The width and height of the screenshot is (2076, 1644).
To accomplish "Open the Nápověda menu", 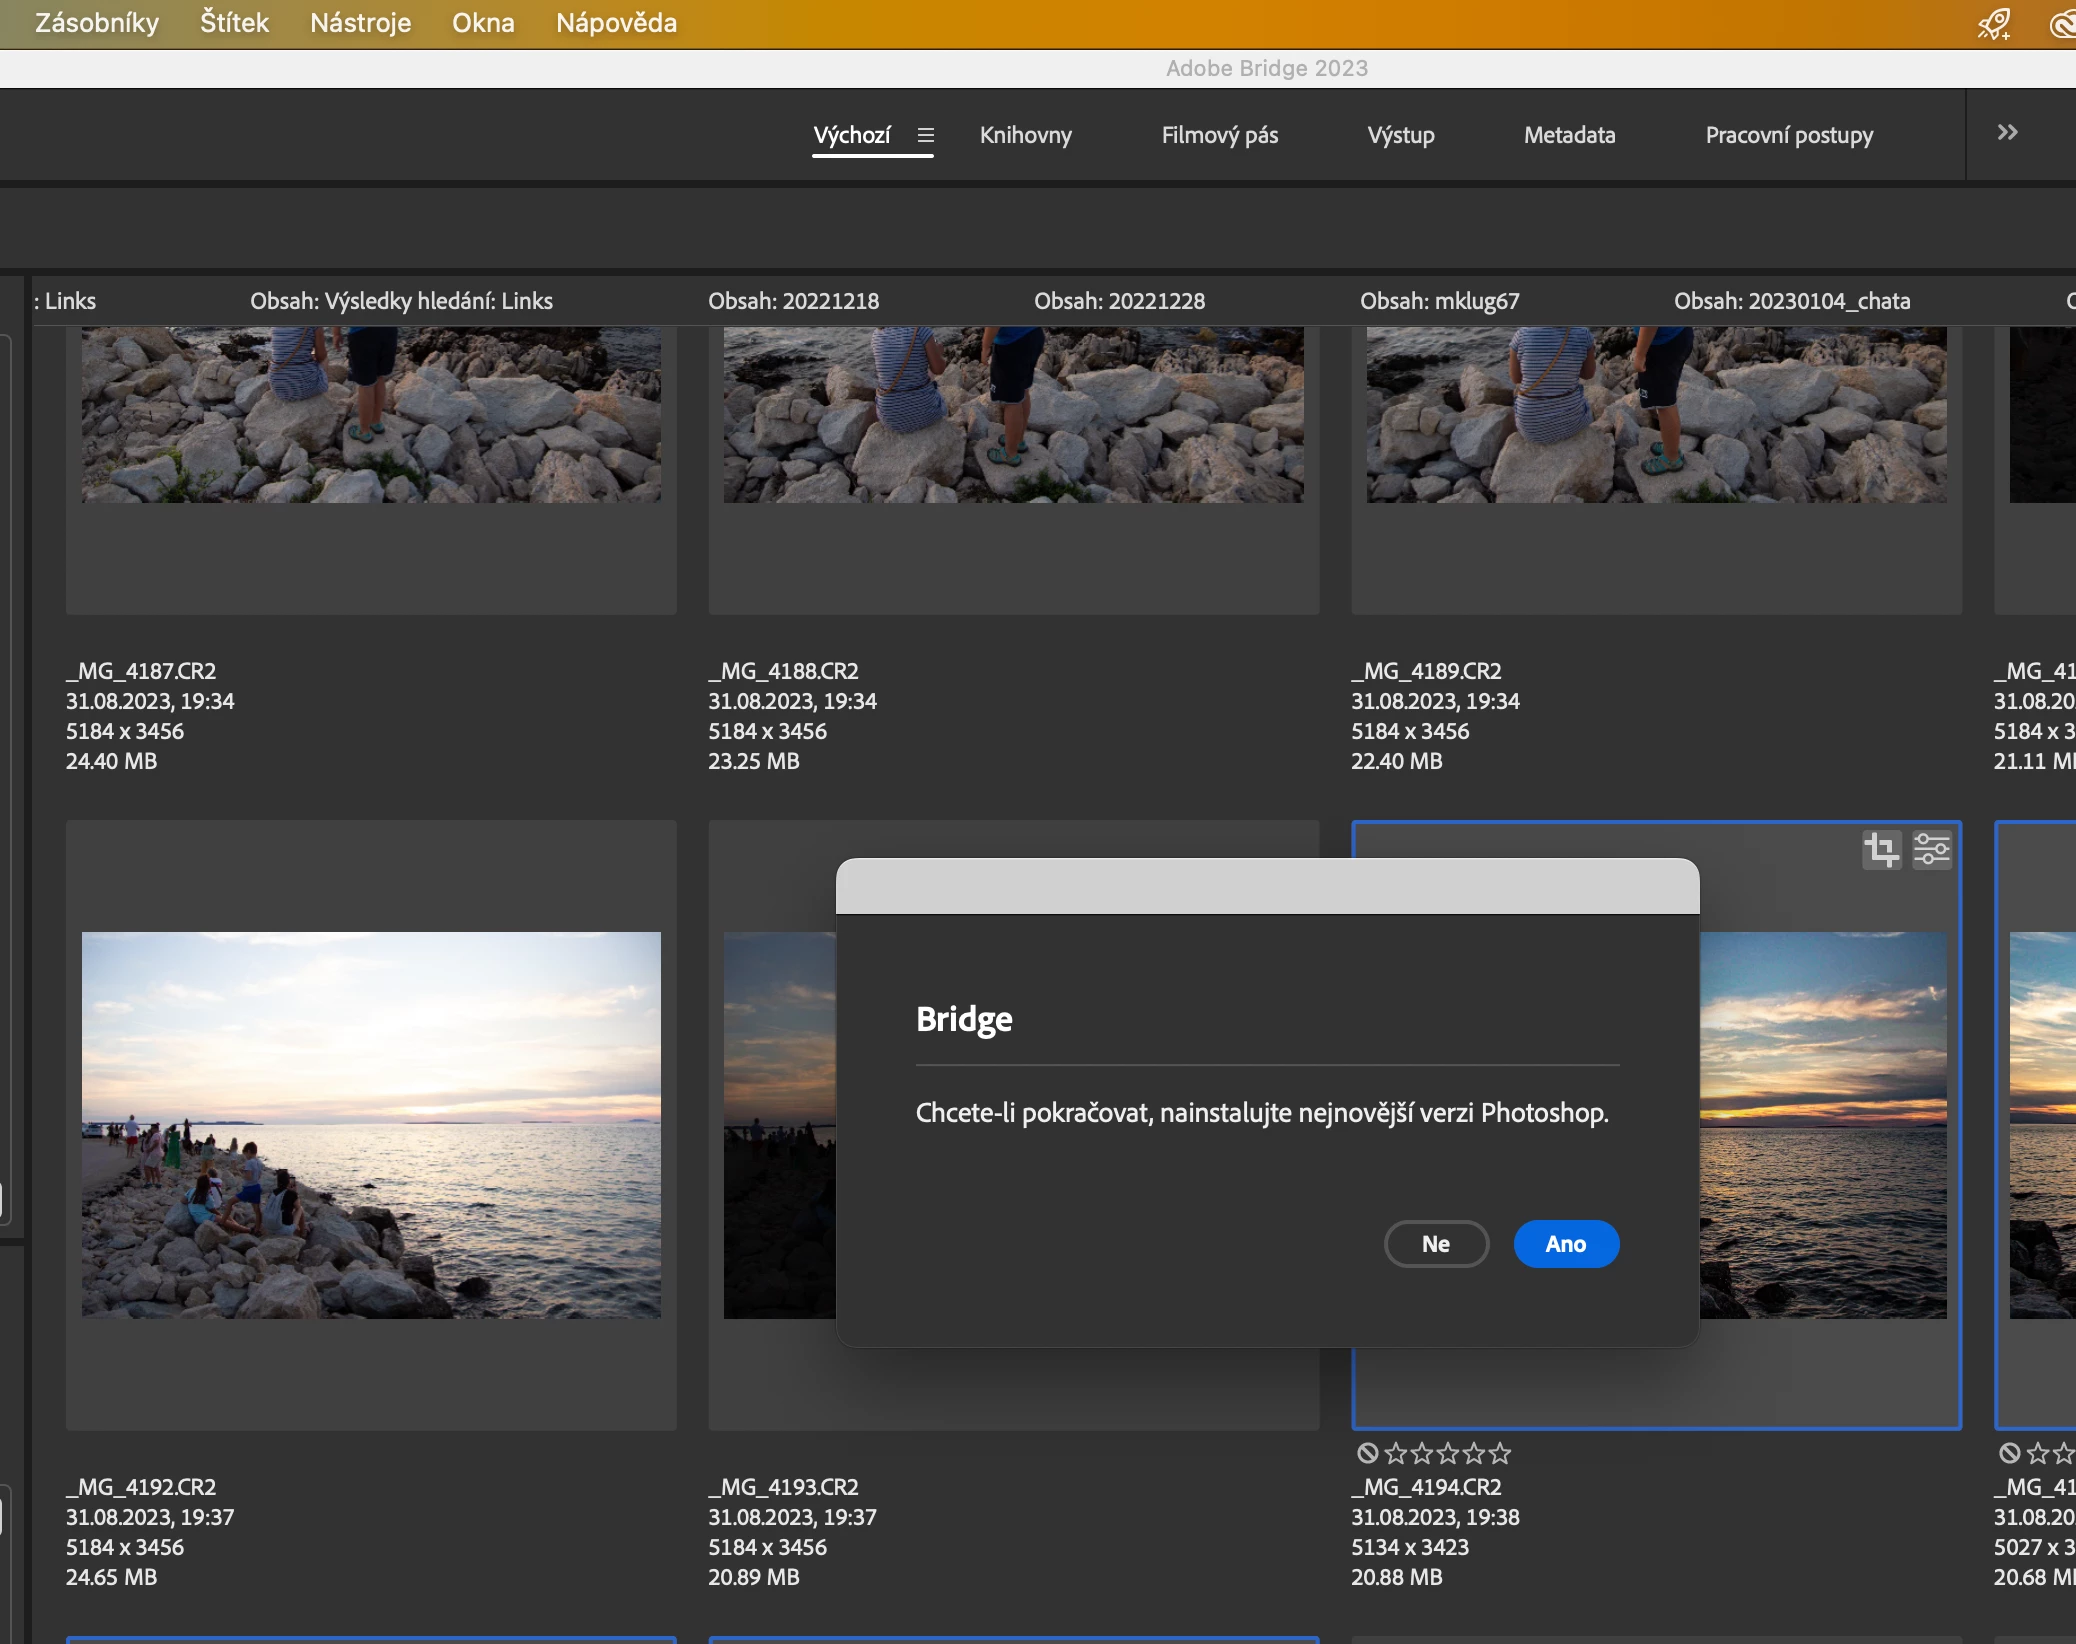I will (616, 23).
